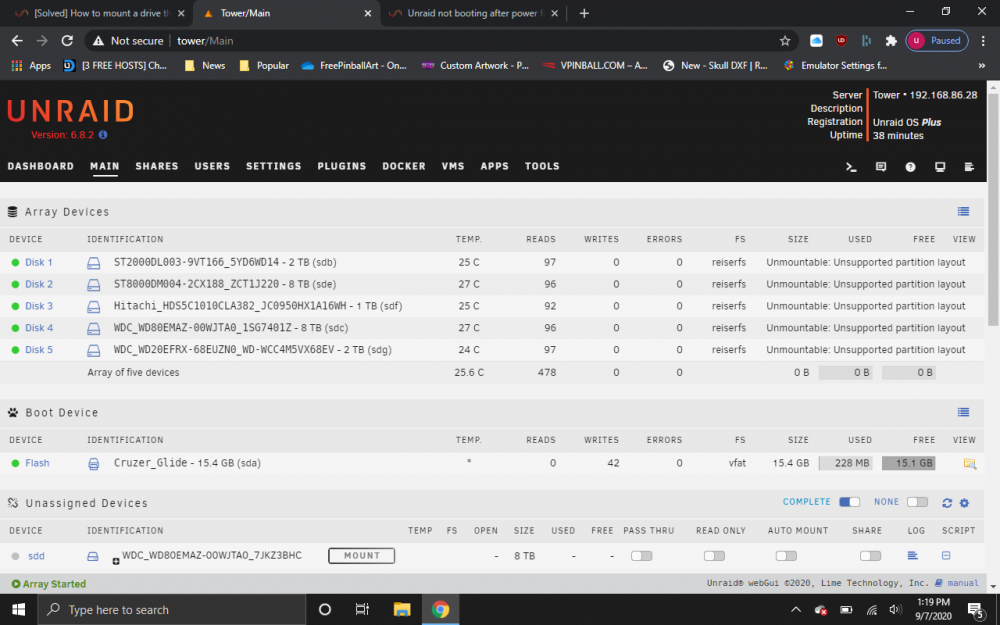Open the SHARES menu
The height and width of the screenshot is (625, 1000).
click(x=157, y=166)
